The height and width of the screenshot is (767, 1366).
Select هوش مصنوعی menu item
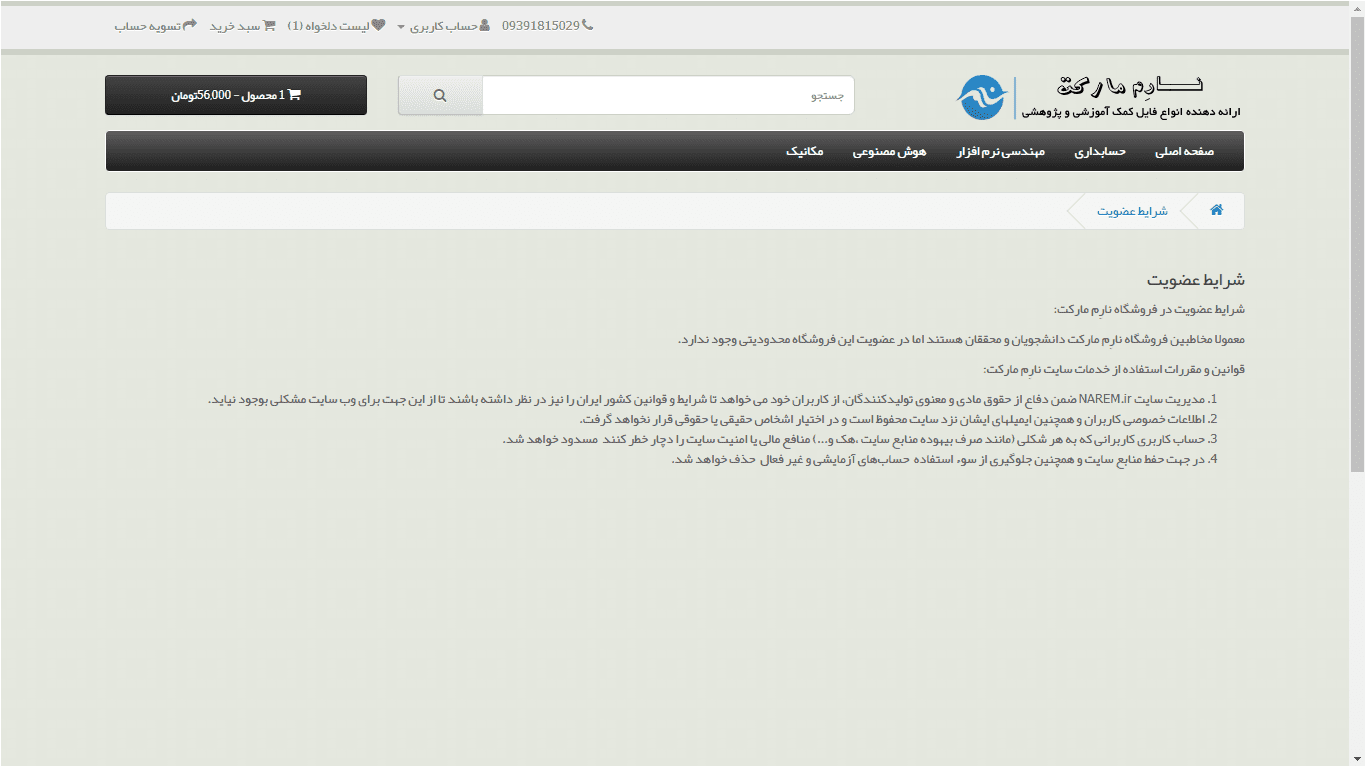click(889, 152)
